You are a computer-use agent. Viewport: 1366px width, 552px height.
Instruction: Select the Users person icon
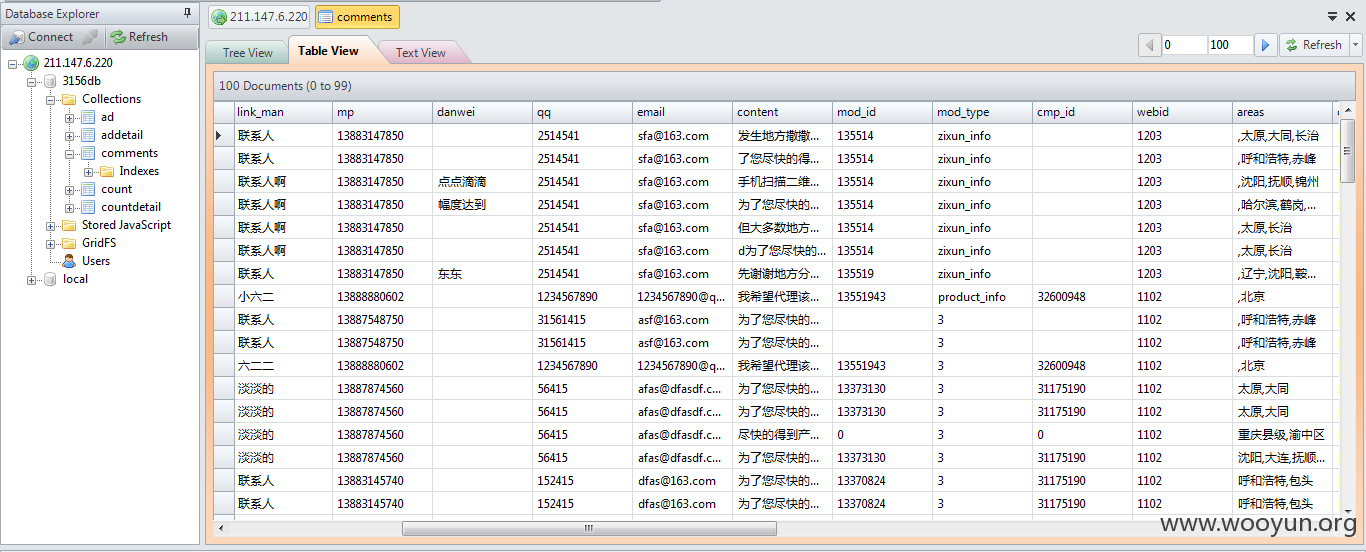pos(69,261)
